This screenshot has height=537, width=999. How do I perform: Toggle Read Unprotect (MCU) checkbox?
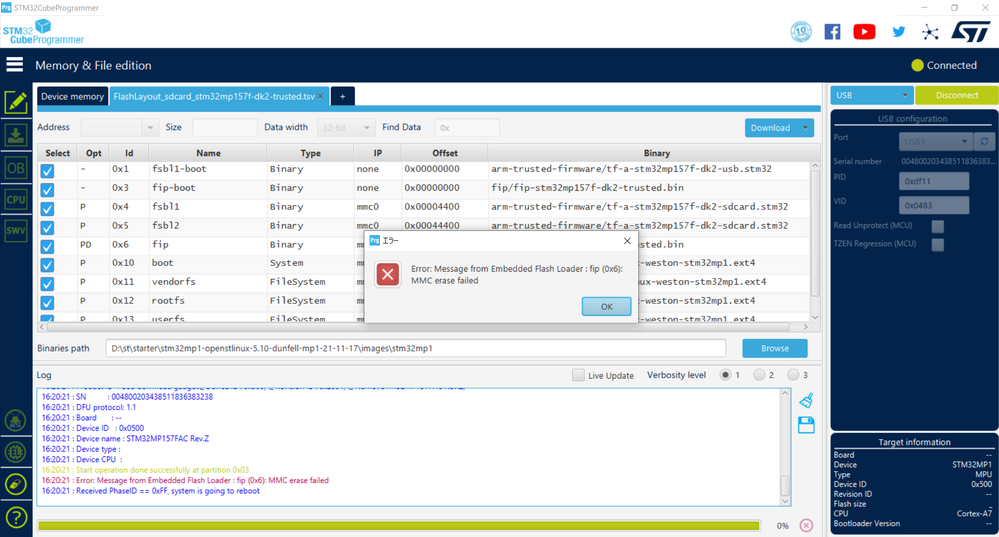pyautogui.click(x=938, y=226)
